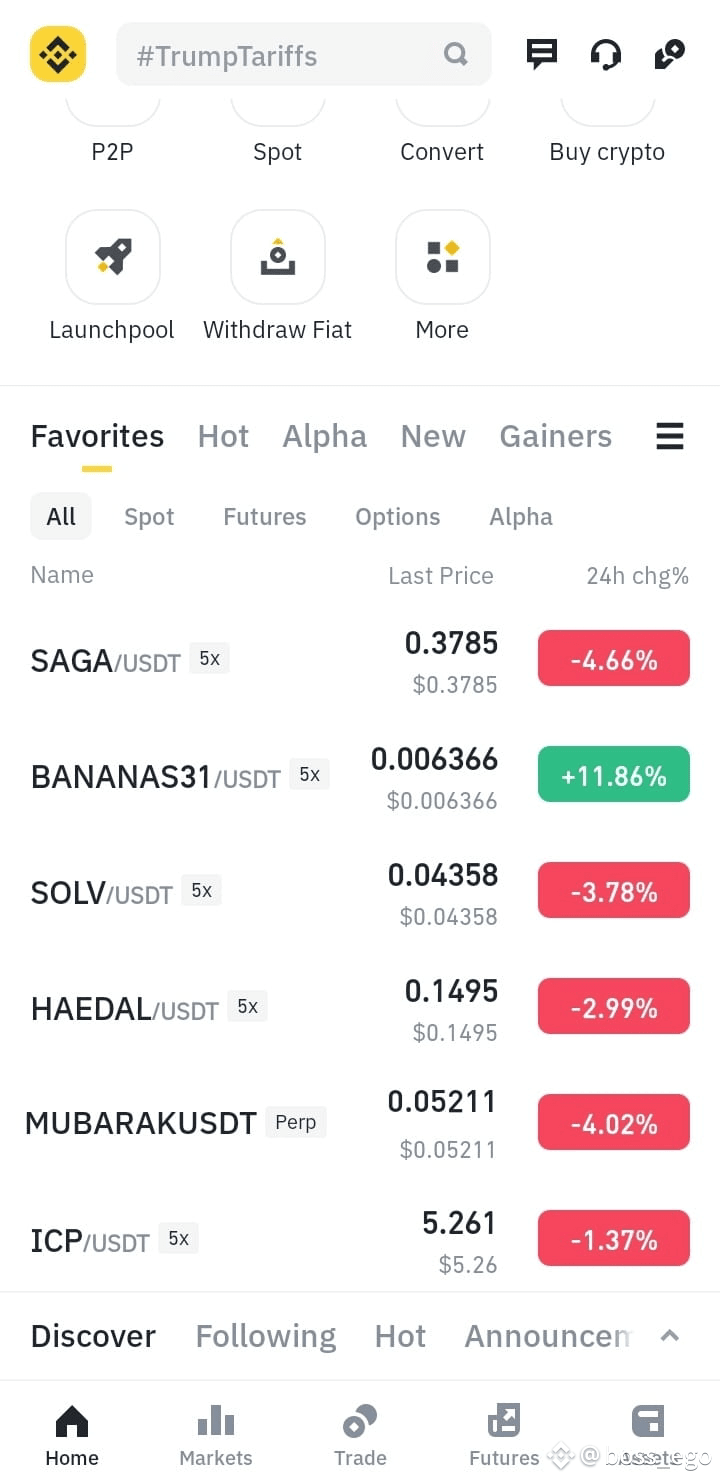
Task: Tap the Binance logo icon
Action: click(x=58, y=54)
